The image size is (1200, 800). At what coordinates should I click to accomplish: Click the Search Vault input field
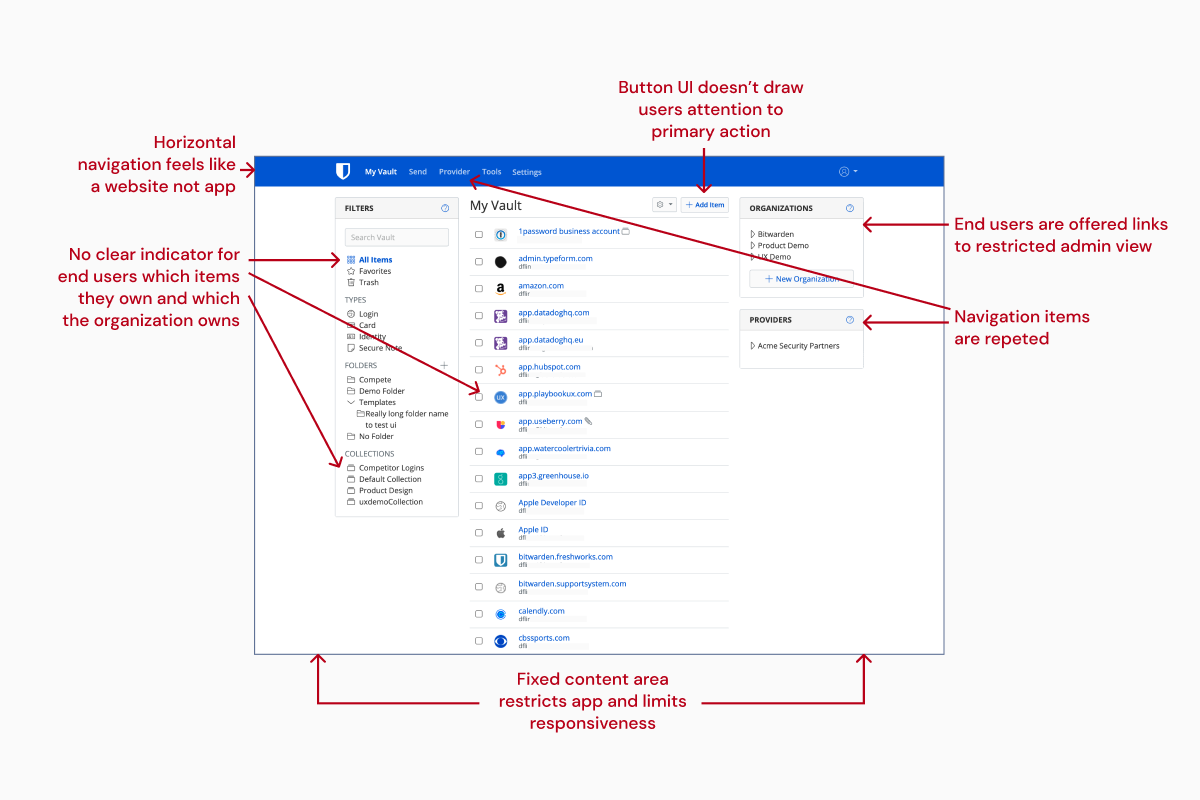click(397, 237)
